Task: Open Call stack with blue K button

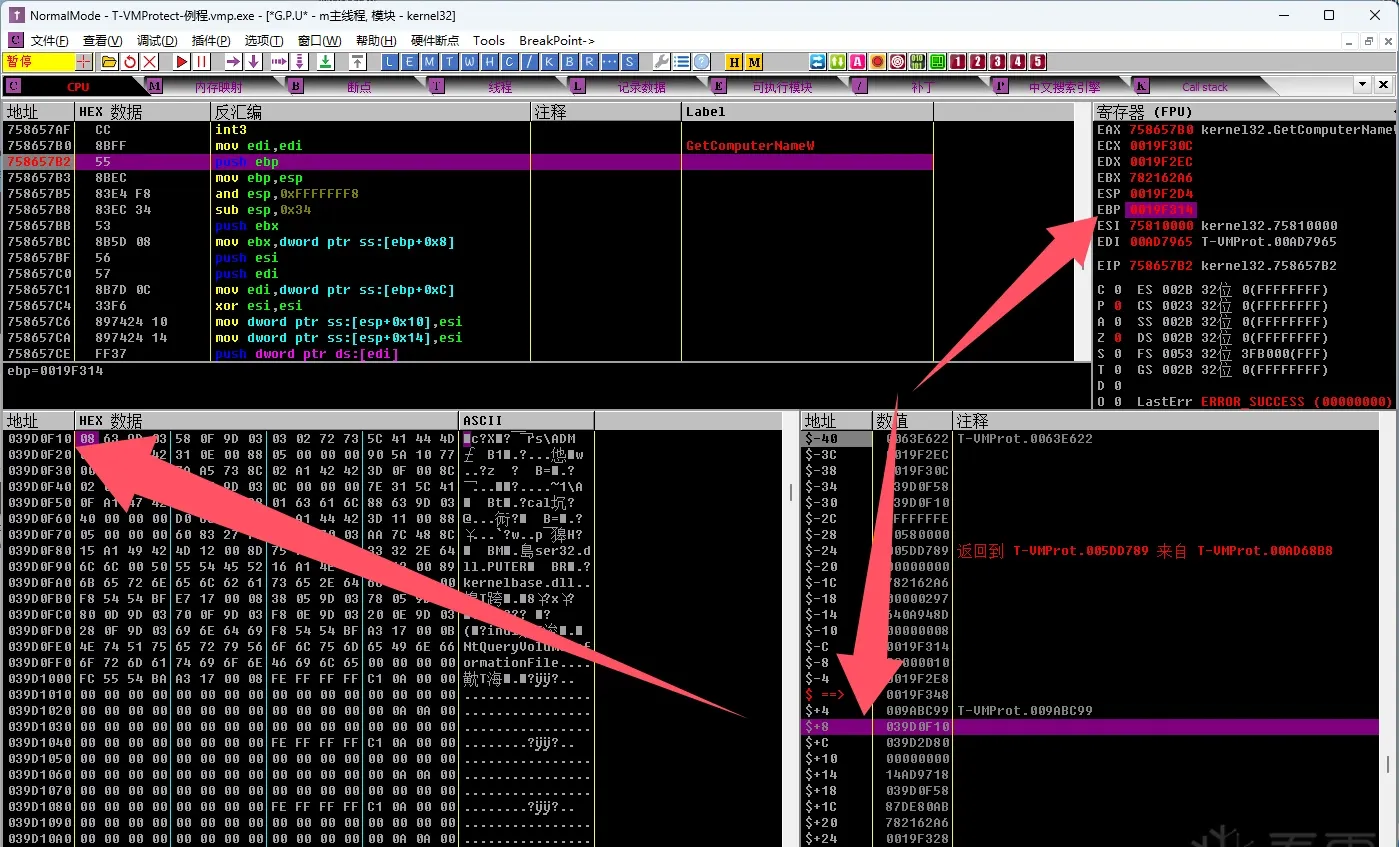Action: 549,62
